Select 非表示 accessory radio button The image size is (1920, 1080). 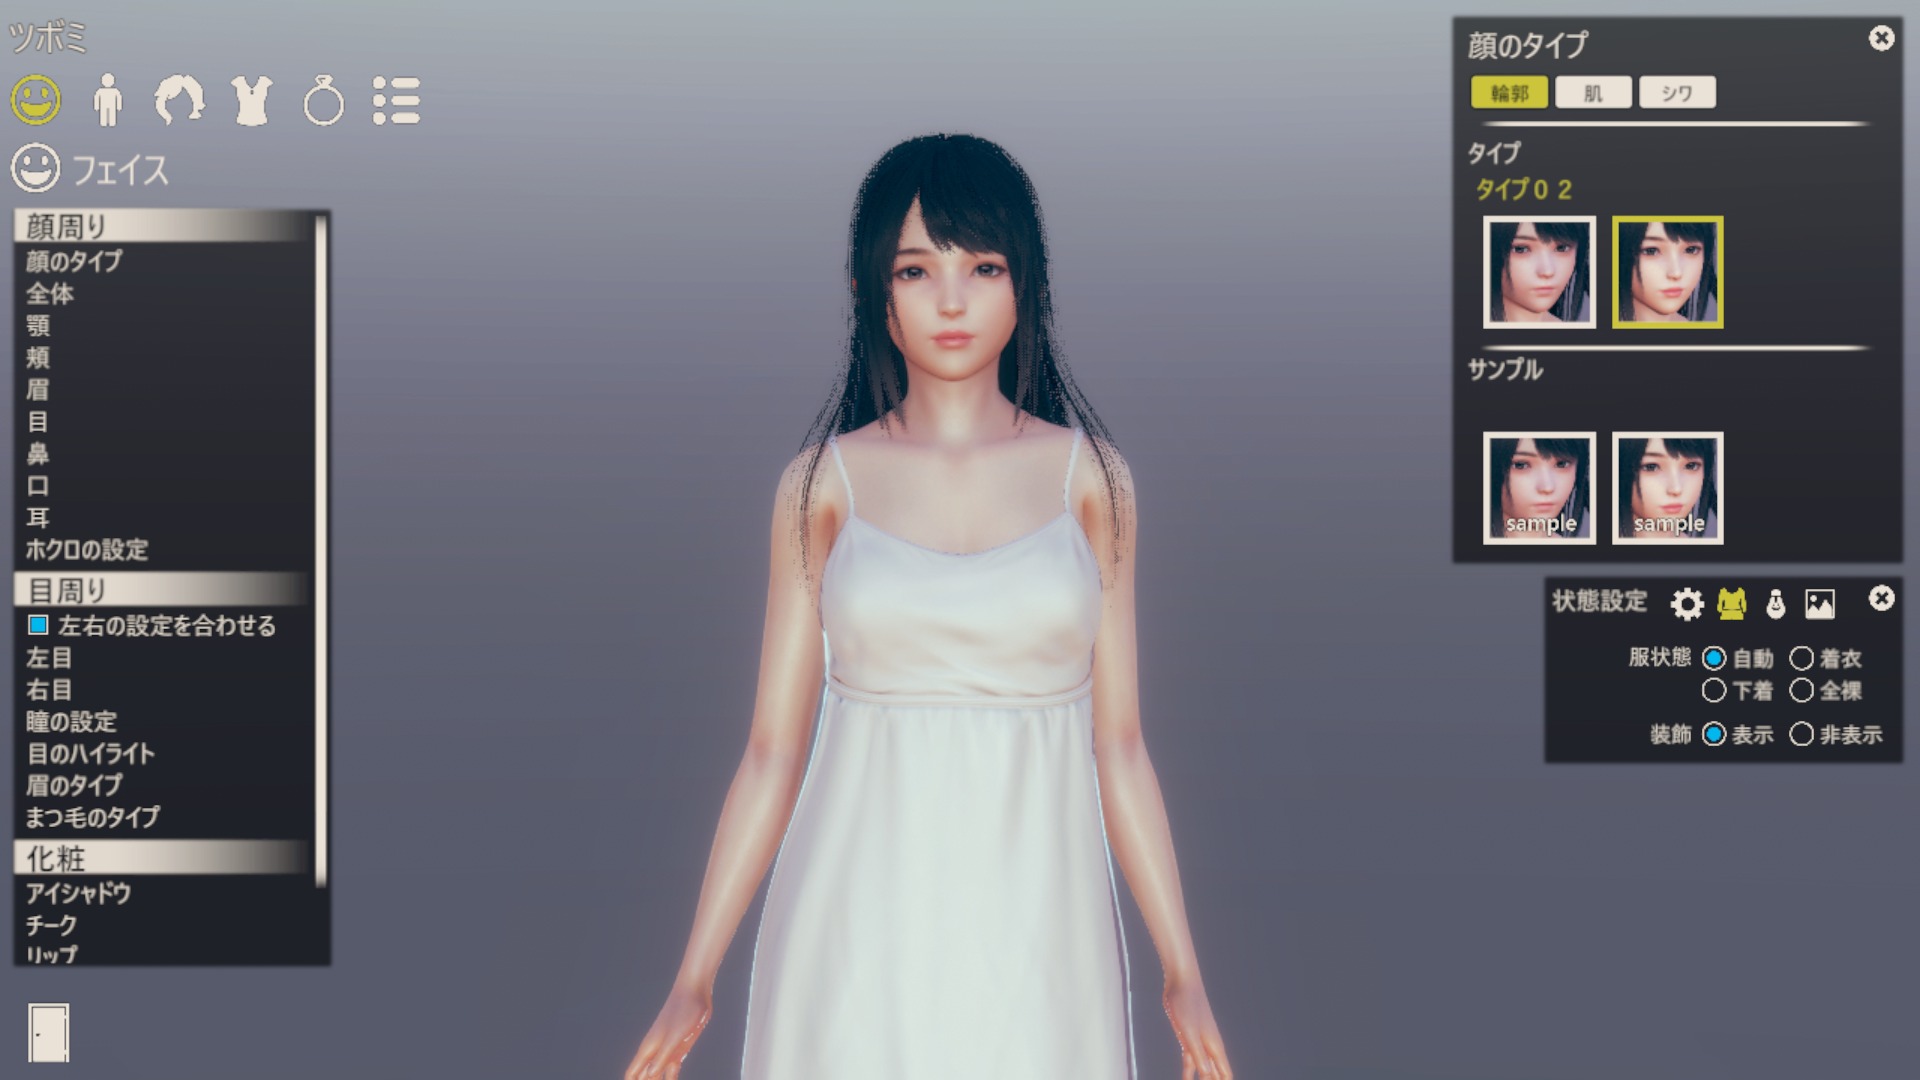pyautogui.click(x=1801, y=734)
